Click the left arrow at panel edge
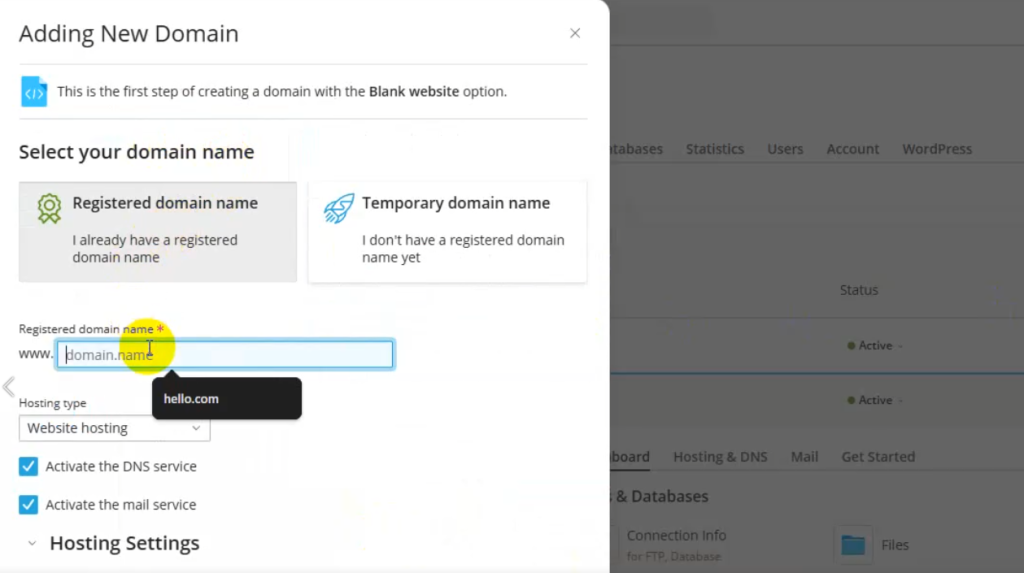The height and width of the screenshot is (573, 1024). click(9, 386)
